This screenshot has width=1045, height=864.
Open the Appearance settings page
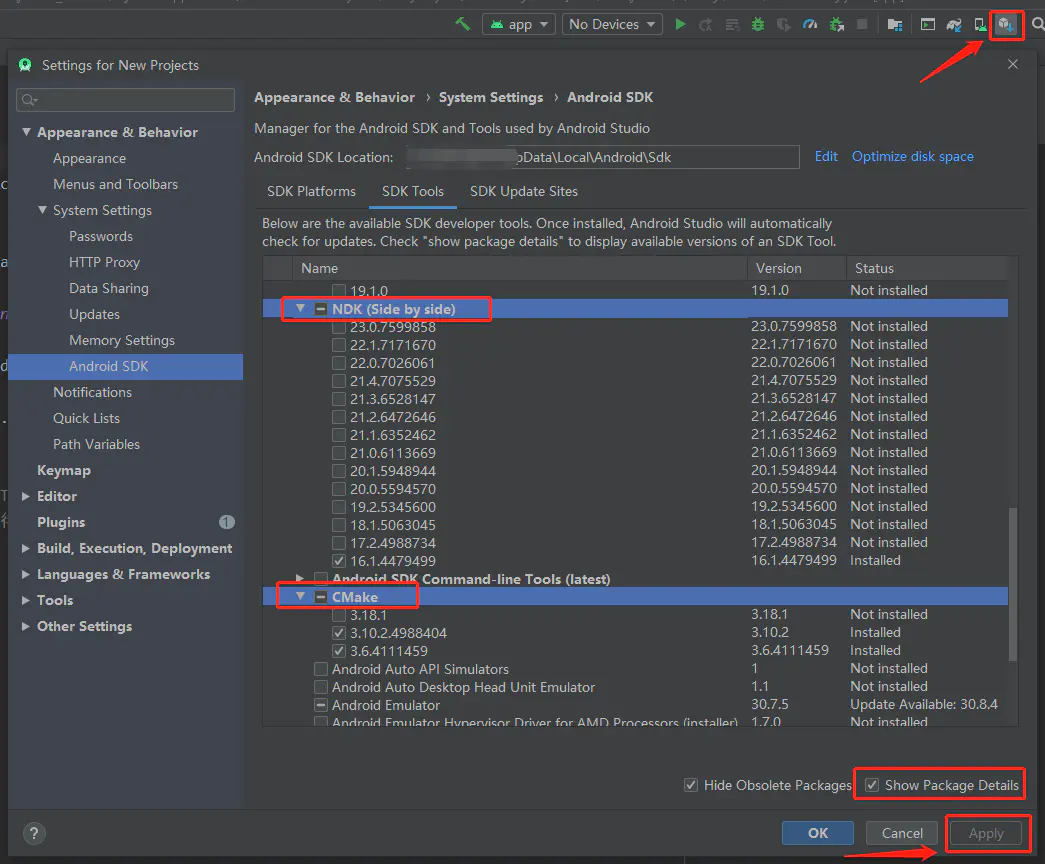89,158
